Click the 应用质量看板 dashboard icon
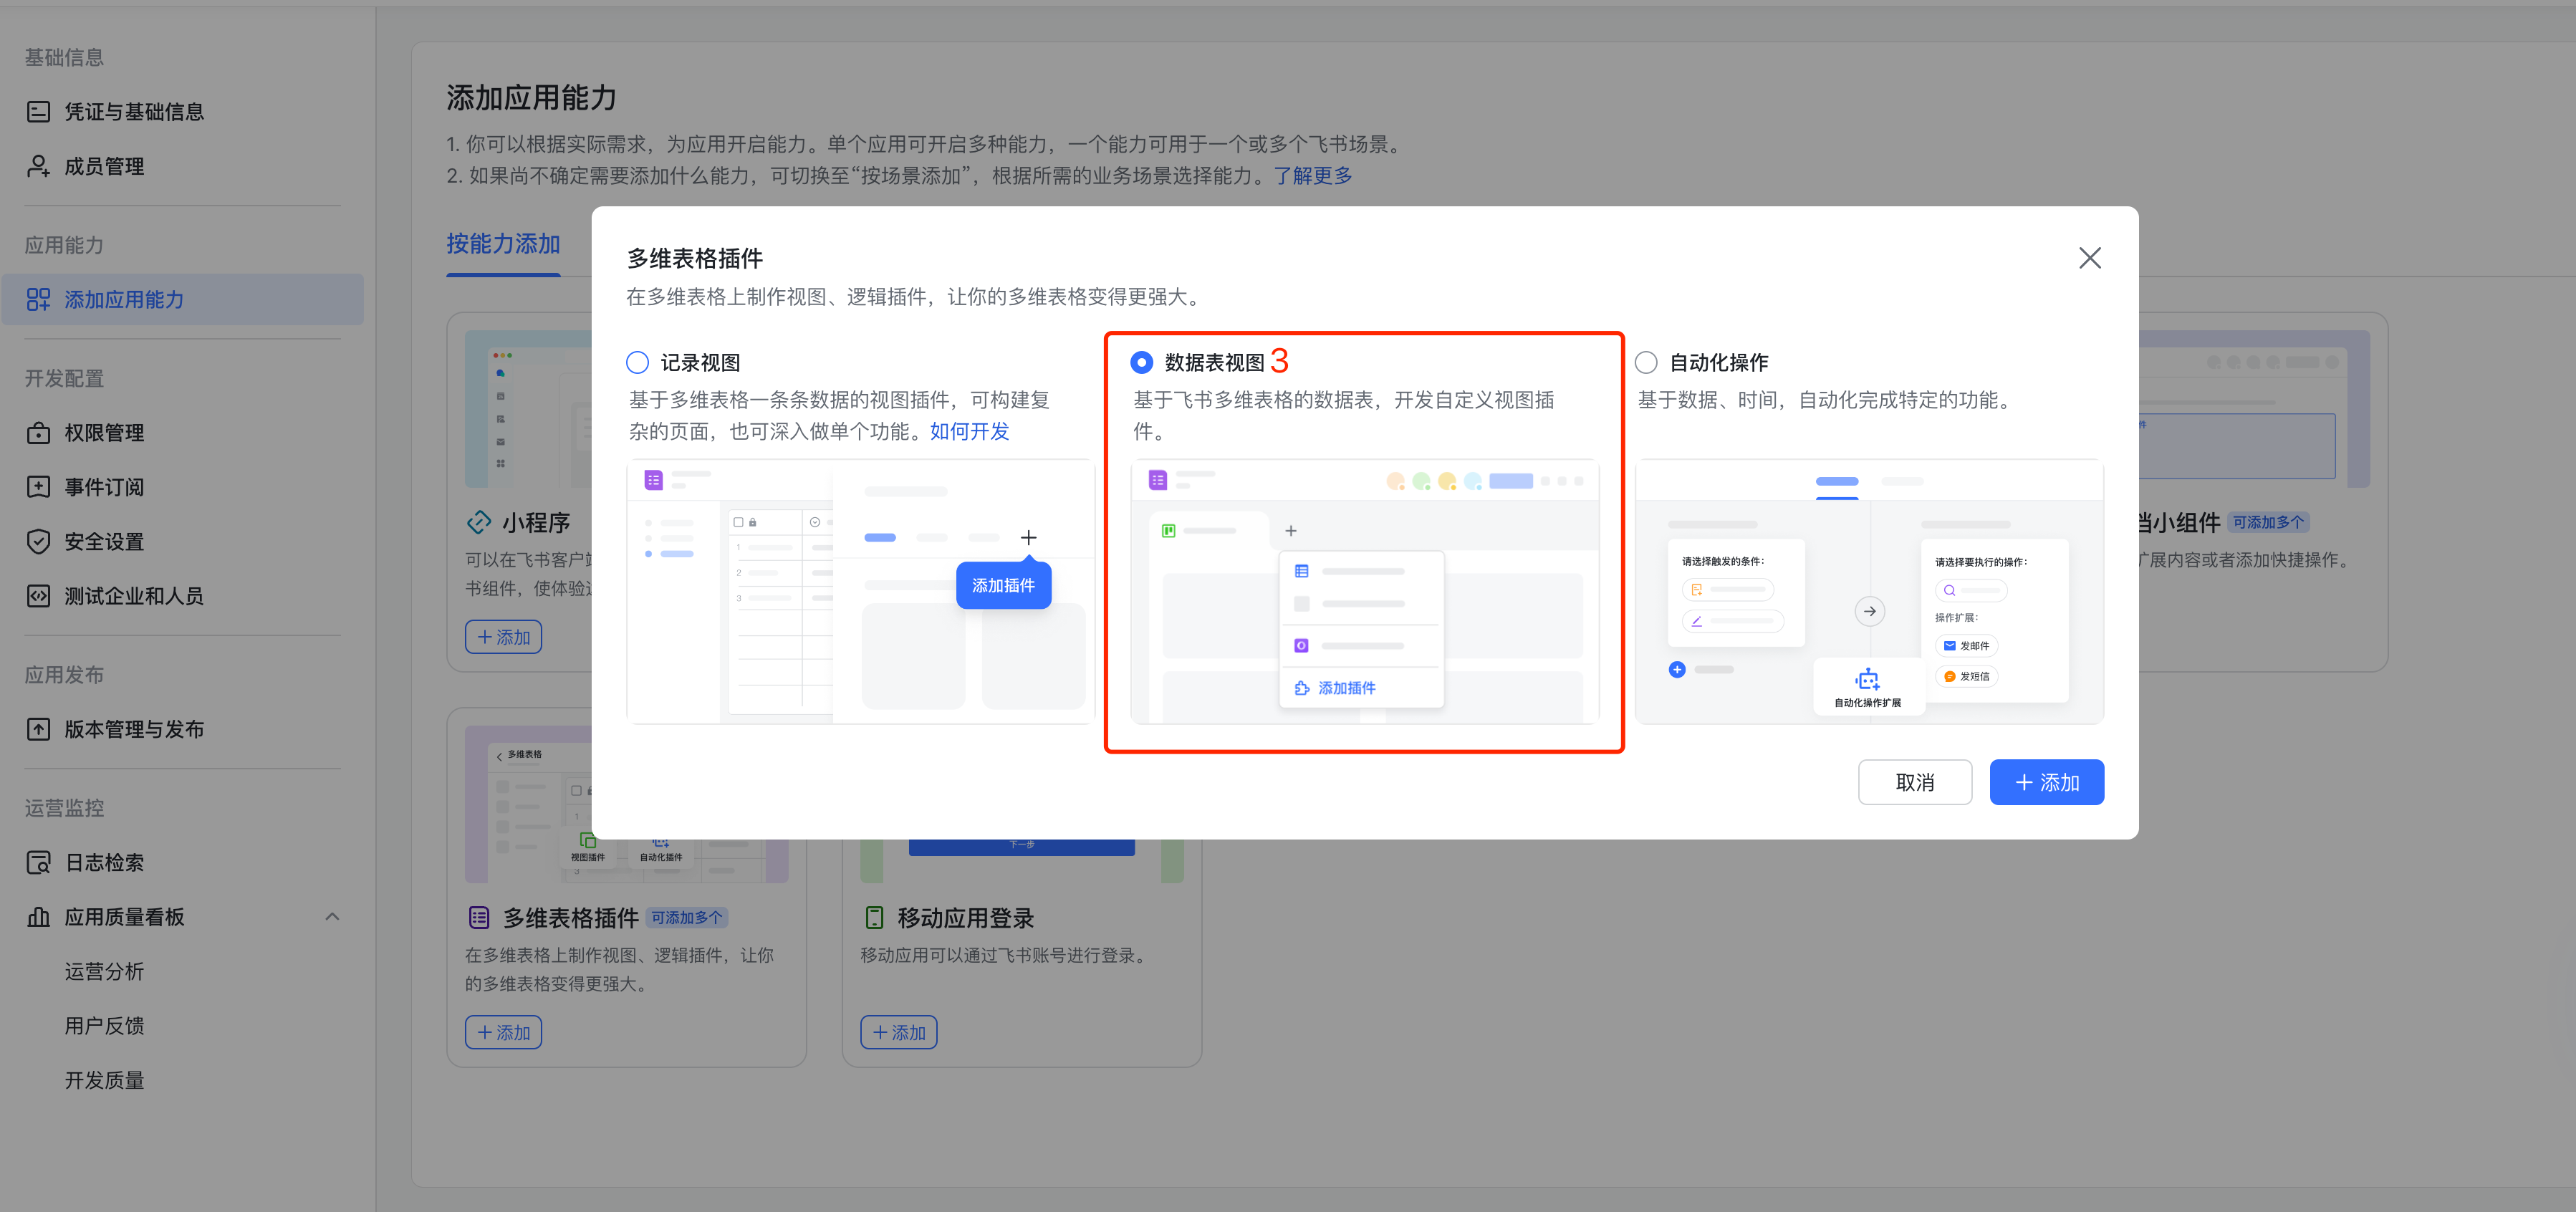The image size is (2576, 1212). (38, 916)
